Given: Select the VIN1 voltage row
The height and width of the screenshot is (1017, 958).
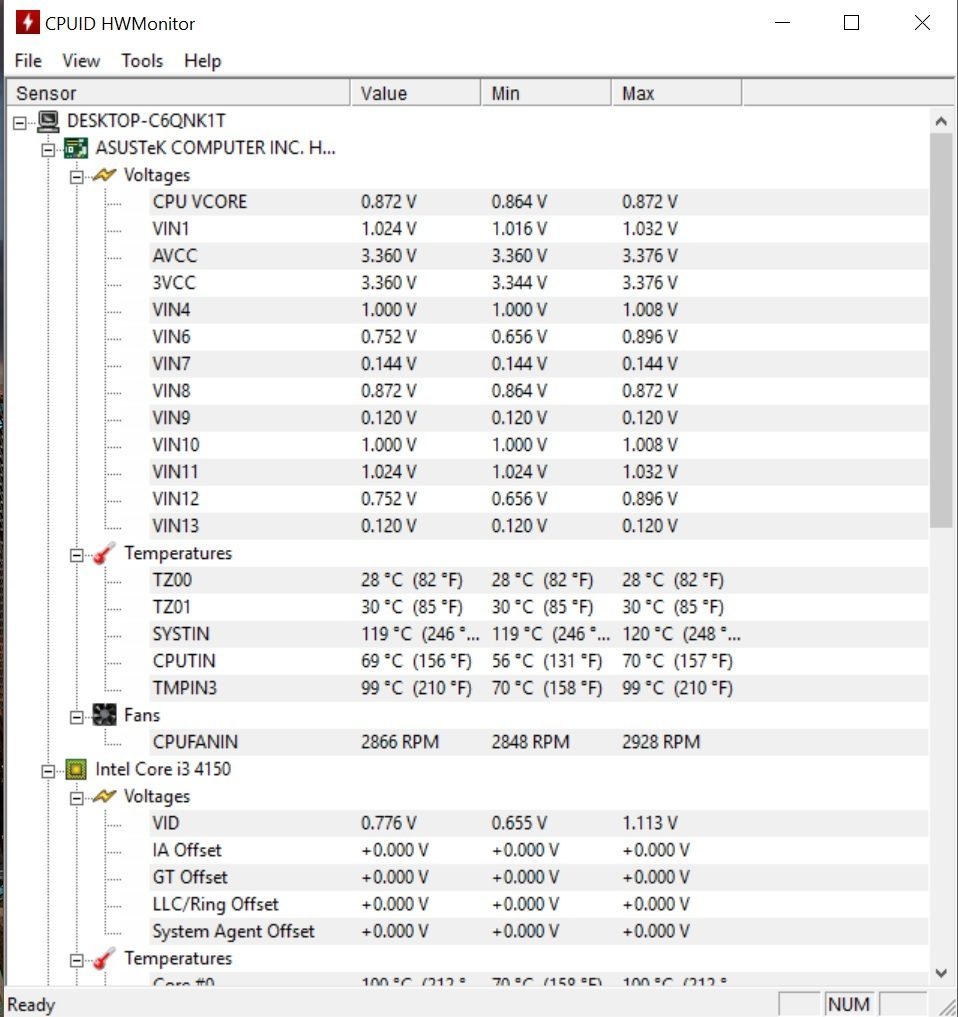Looking at the screenshot, I should 538,229.
